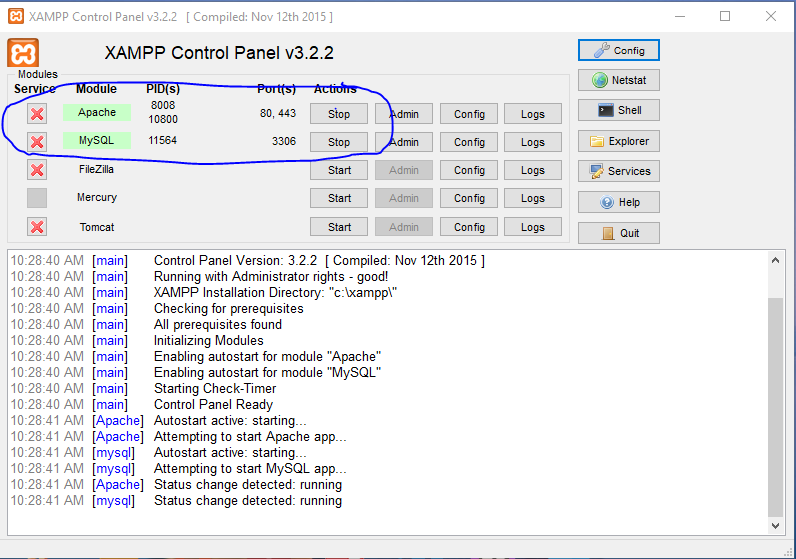This screenshot has width=796, height=559.
Task: Click log line "Control Panel Ready"
Action: [x=213, y=405]
